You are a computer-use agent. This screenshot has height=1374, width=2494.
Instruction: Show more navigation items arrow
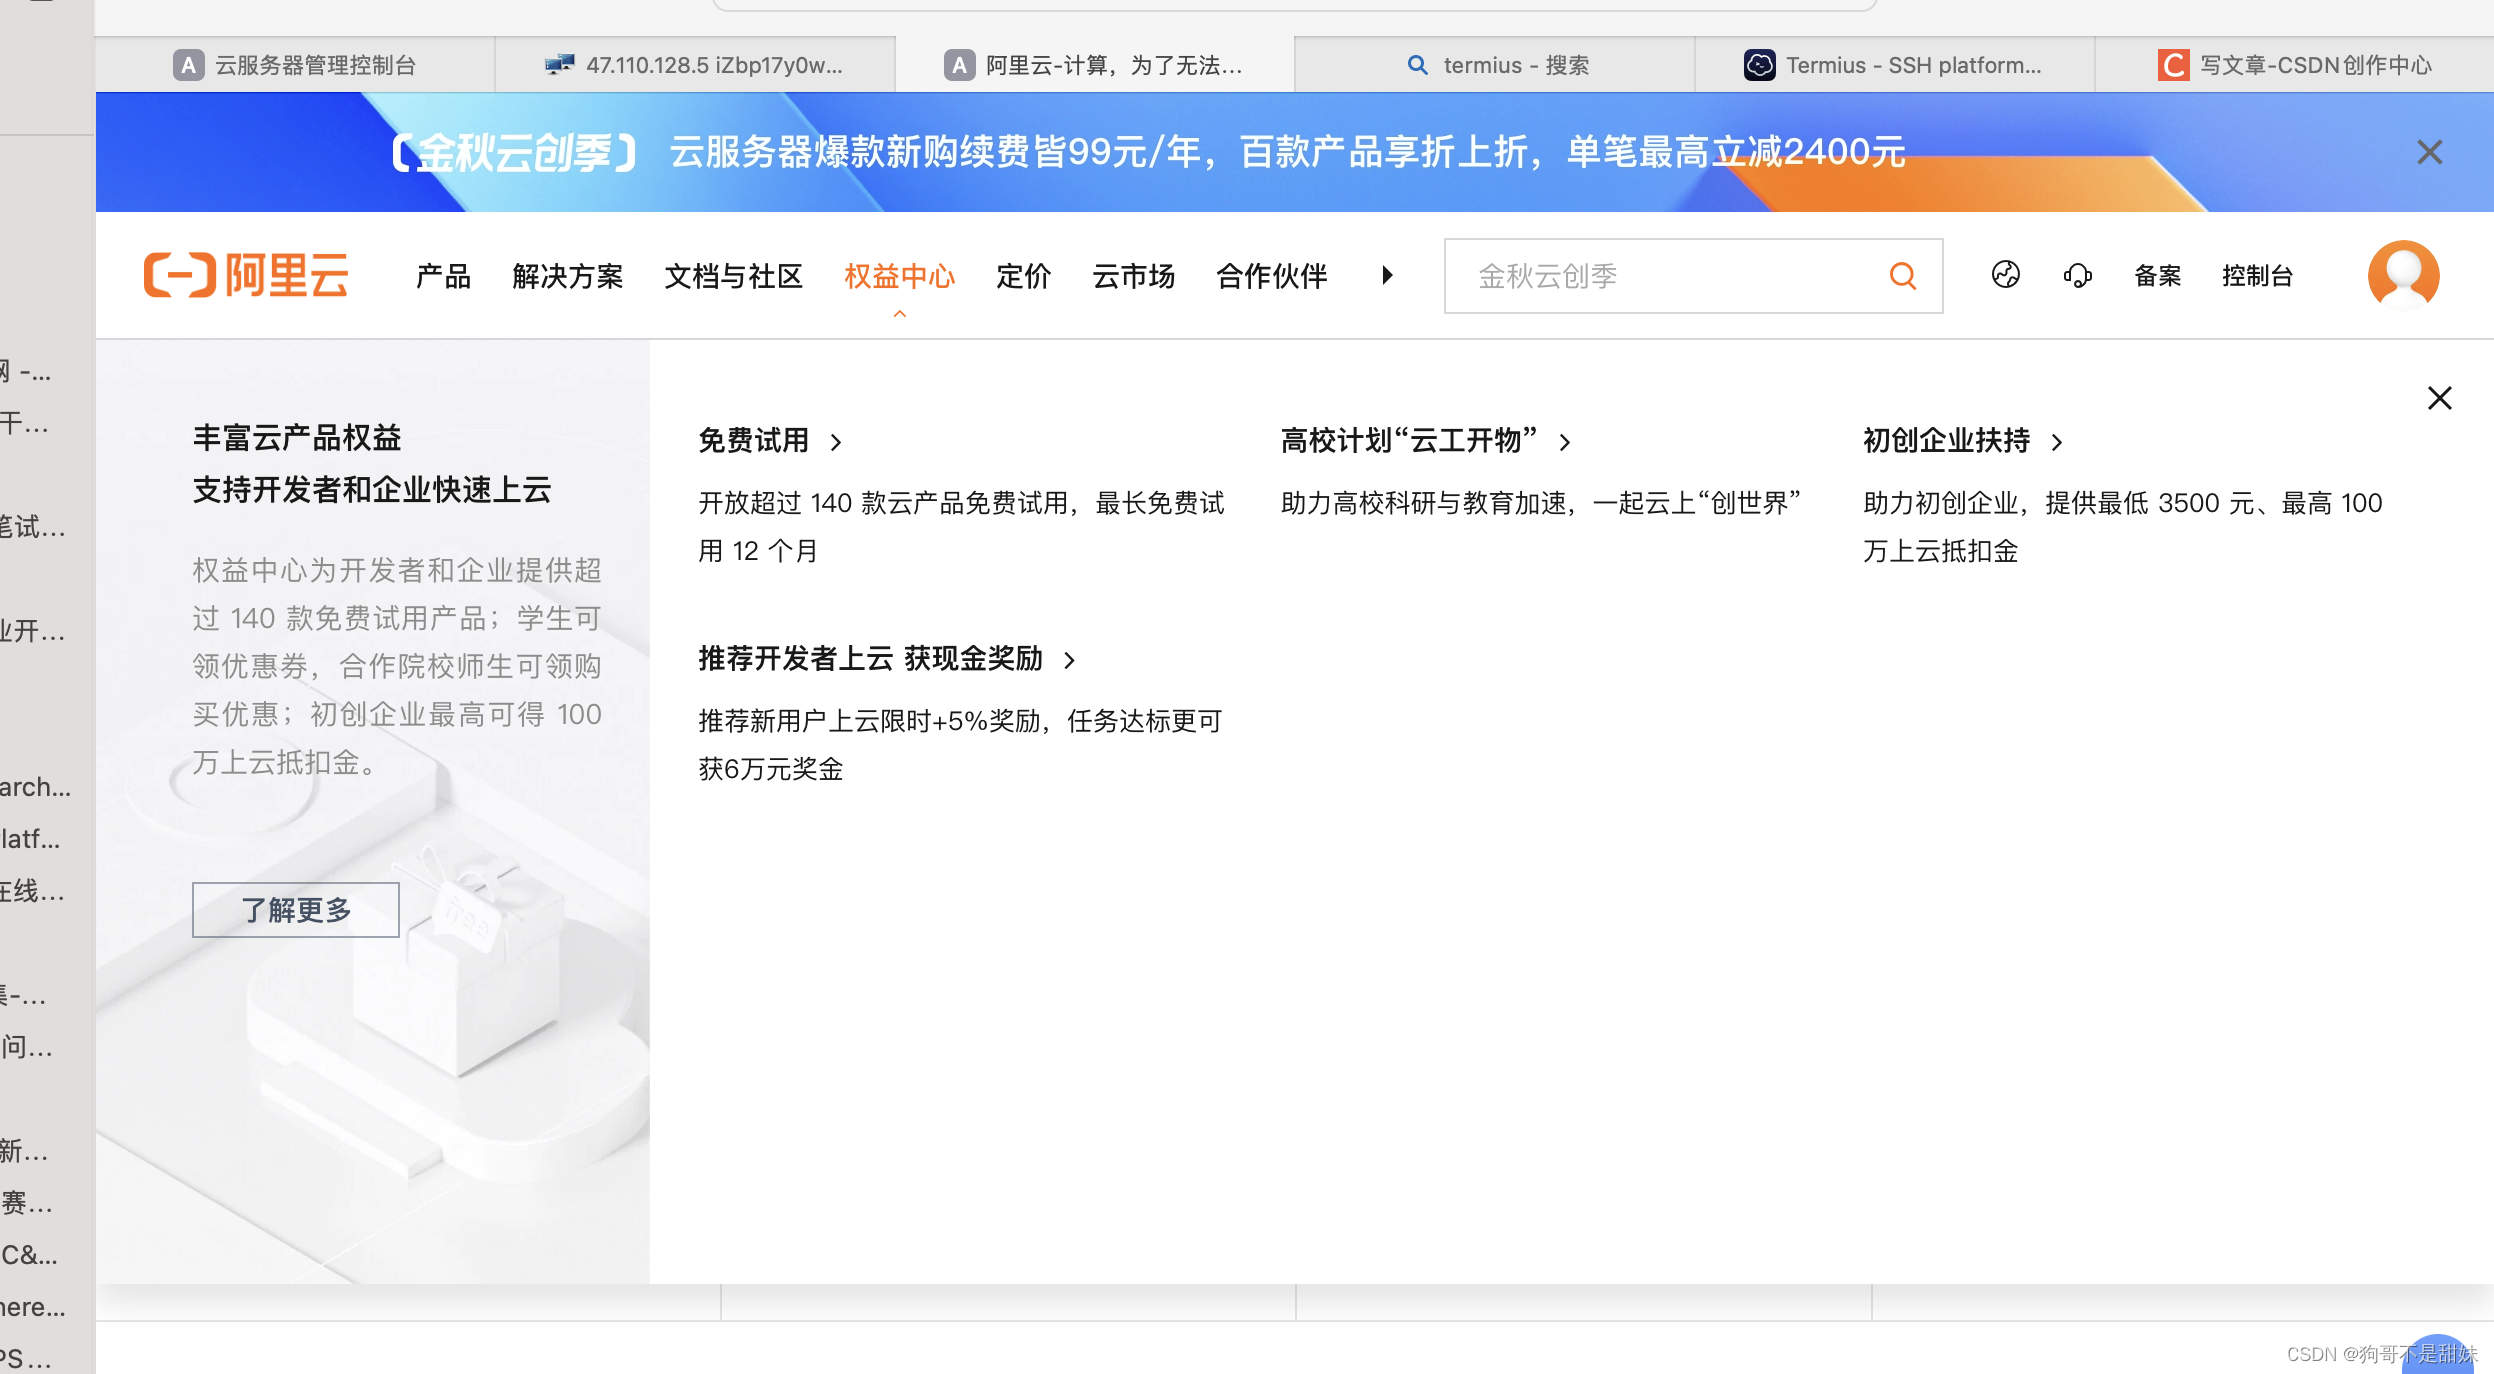point(1387,275)
